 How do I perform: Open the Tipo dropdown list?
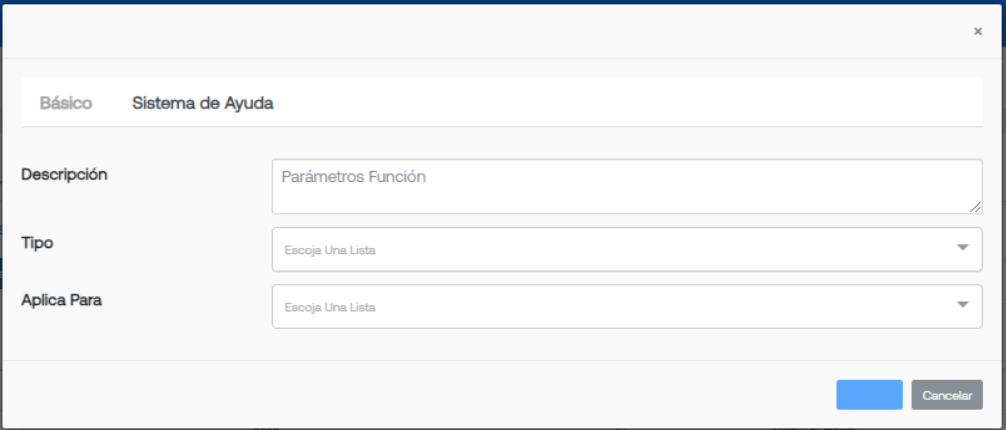(x=627, y=249)
